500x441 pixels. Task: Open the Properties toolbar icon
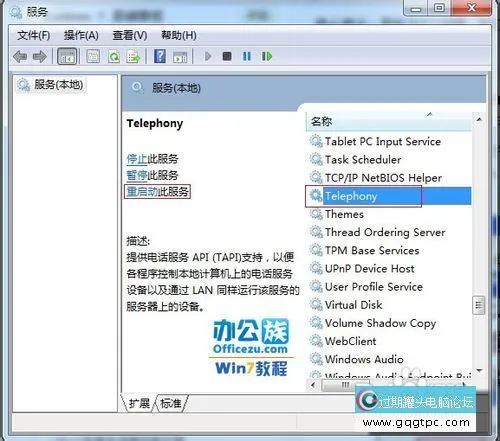click(93, 56)
